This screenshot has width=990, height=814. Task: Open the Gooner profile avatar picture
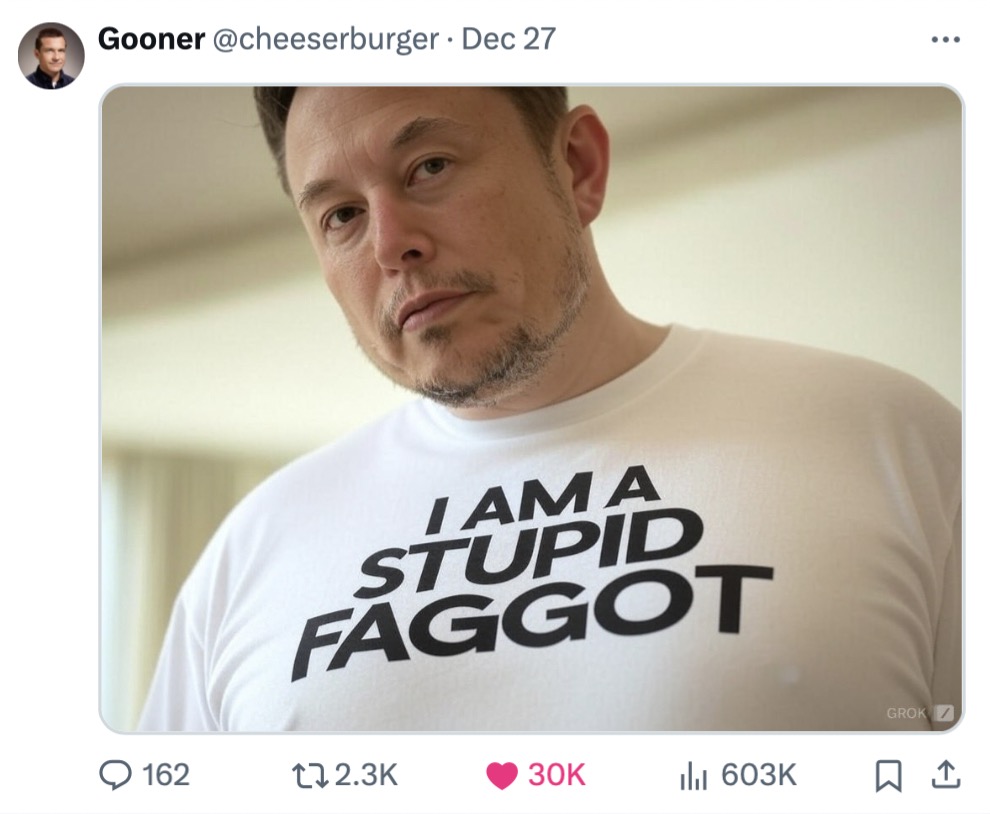(x=51, y=56)
